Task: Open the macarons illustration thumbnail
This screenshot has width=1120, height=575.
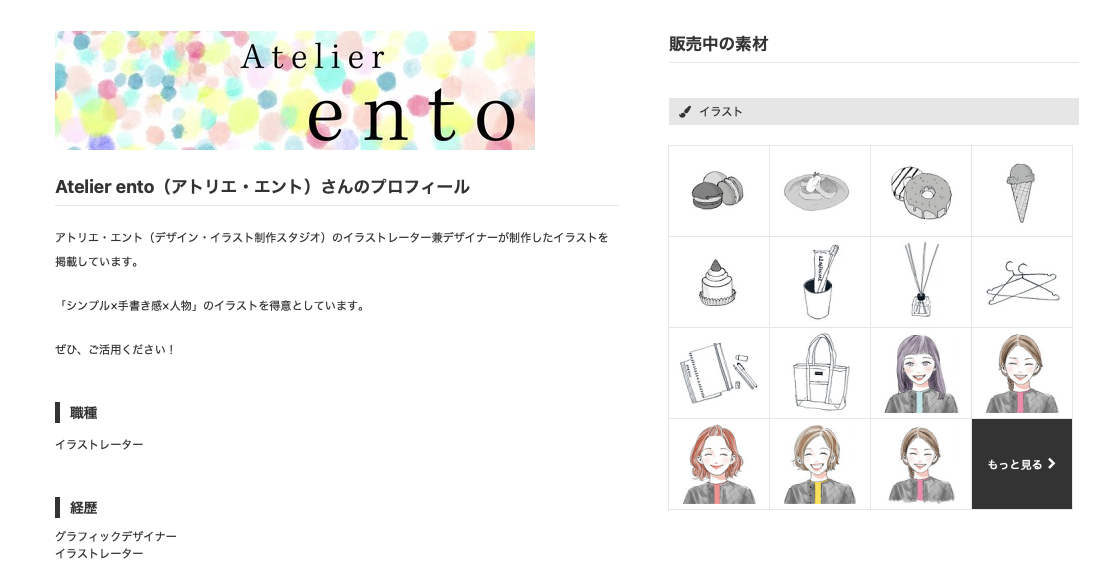Action: (719, 191)
